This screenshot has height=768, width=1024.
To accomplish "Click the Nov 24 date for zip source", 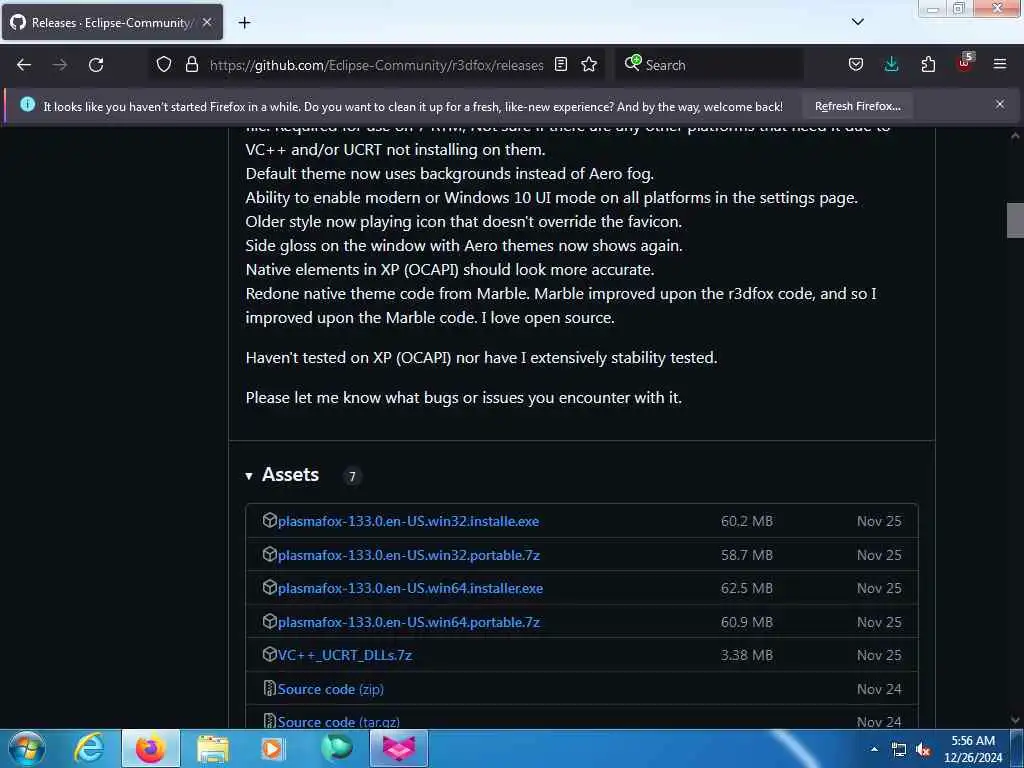I will [x=879, y=689].
